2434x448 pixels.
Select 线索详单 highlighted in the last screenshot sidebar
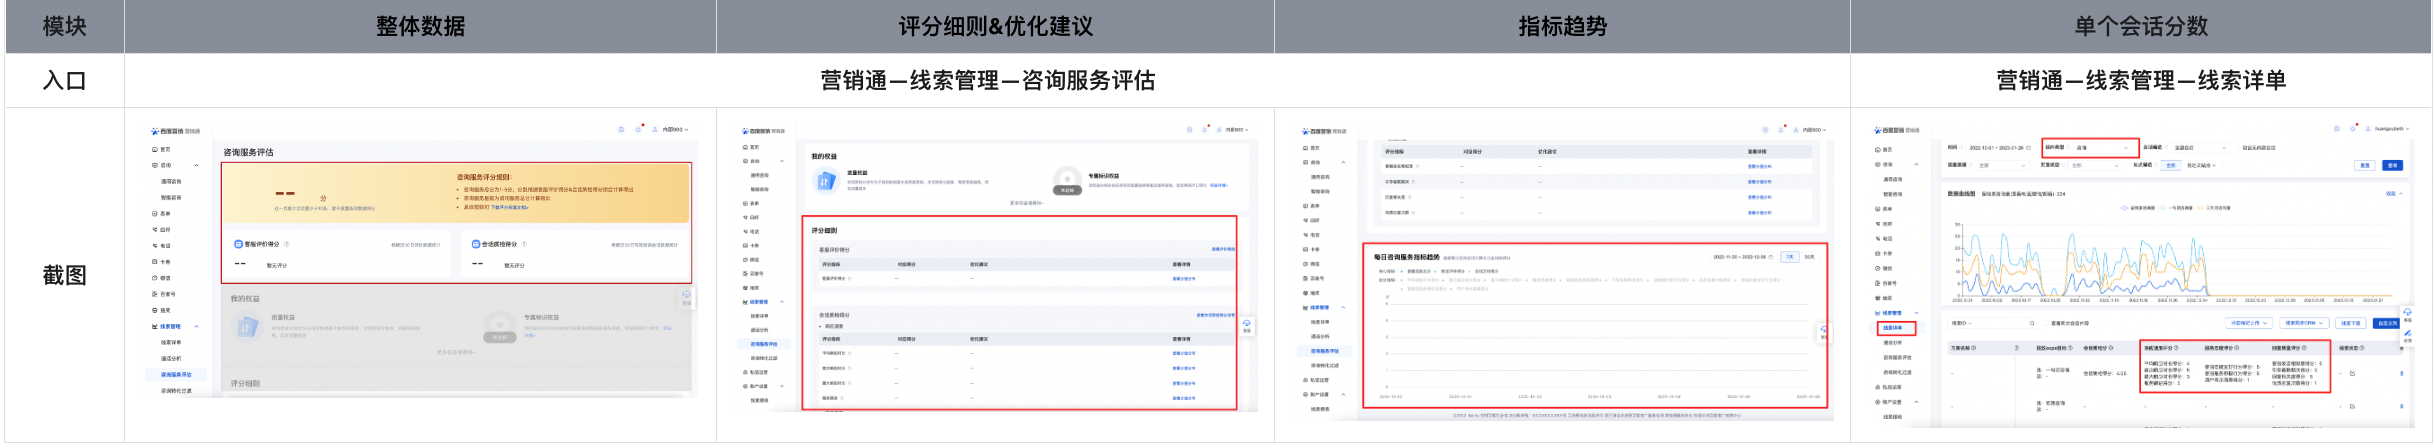[x=1893, y=328]
